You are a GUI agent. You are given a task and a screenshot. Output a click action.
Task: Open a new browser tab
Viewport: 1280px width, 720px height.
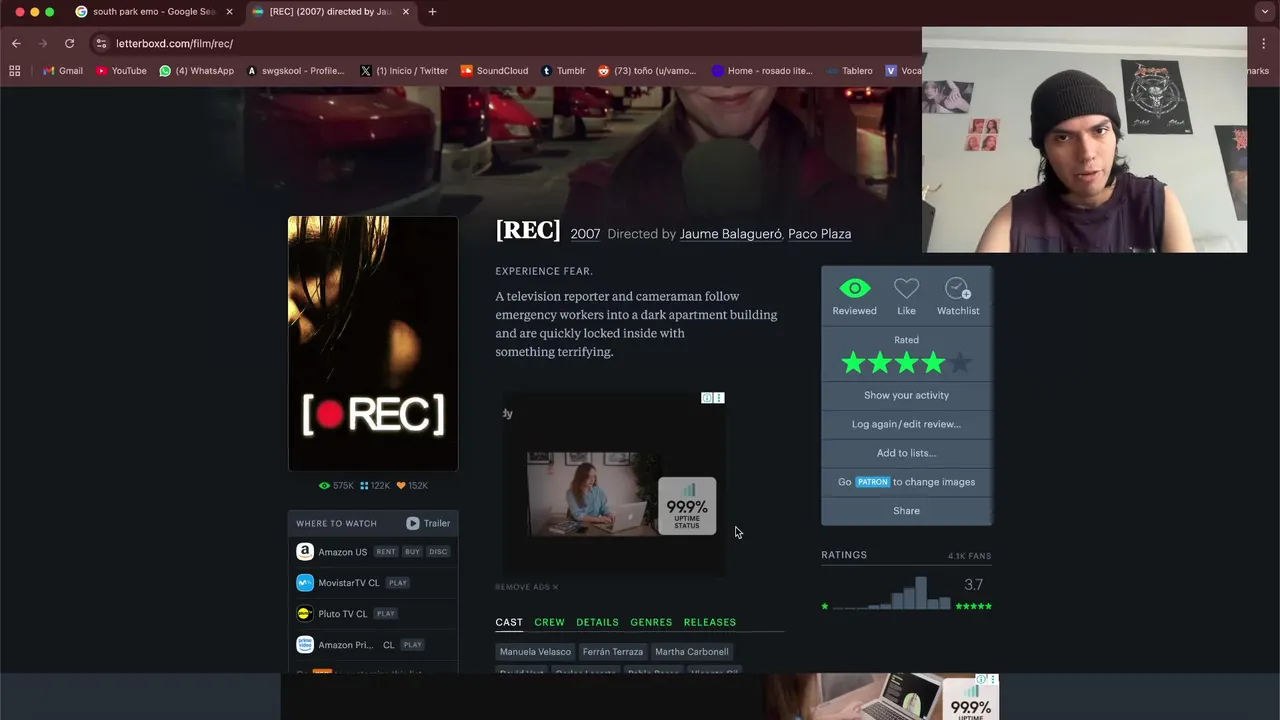click(x=432, y=12)
